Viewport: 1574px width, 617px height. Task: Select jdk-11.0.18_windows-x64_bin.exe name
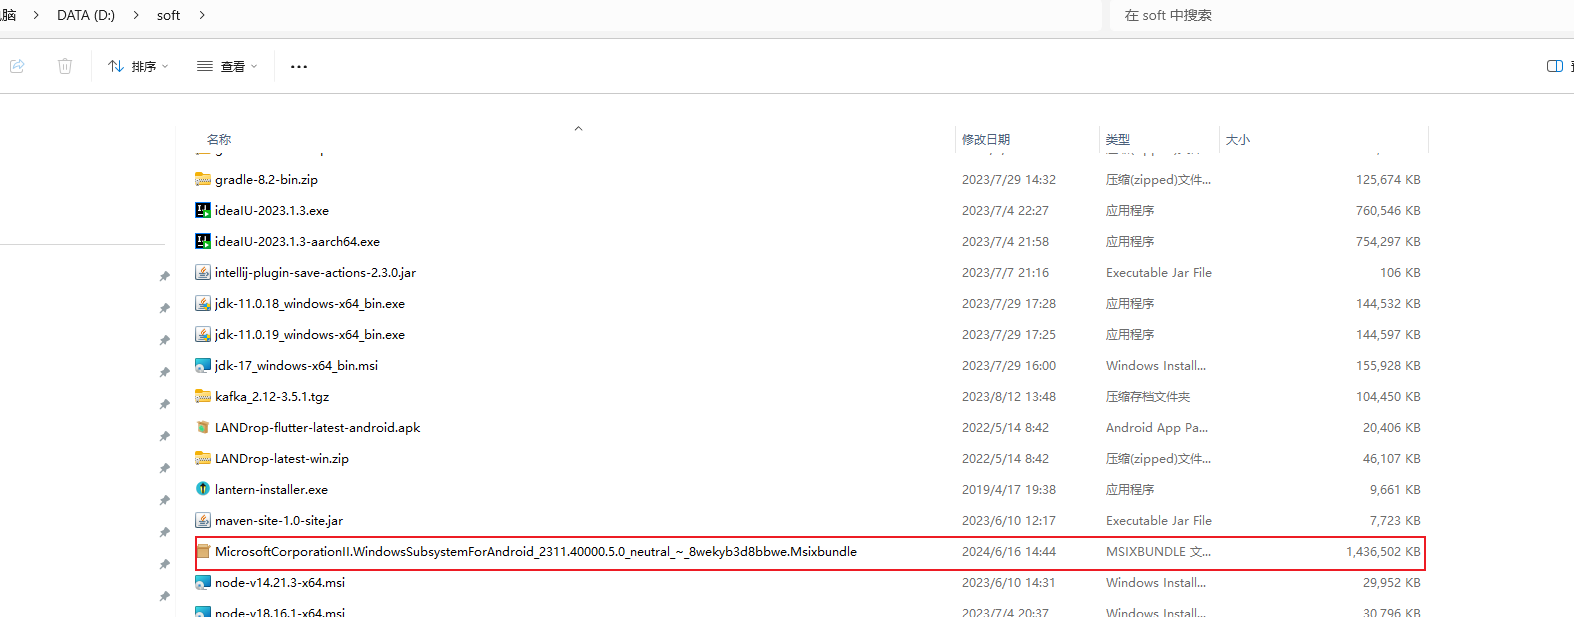click(x=310, y=303)
